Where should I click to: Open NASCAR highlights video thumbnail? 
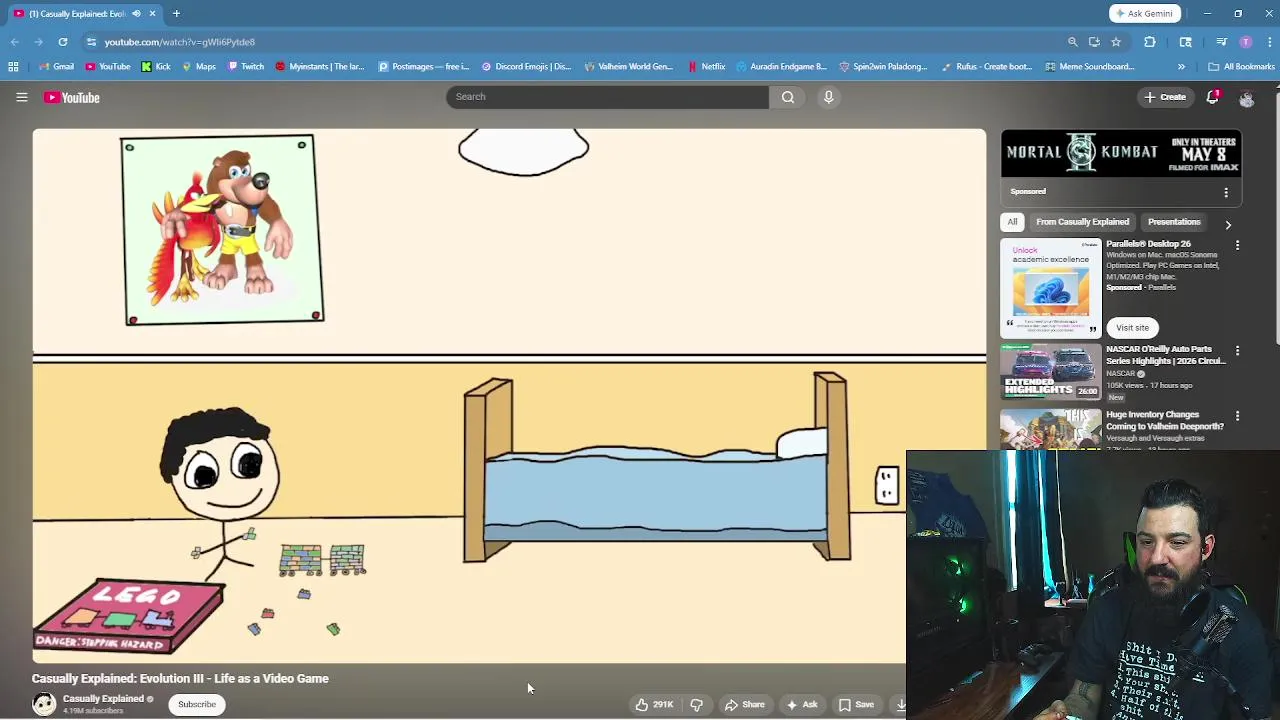1051,371
